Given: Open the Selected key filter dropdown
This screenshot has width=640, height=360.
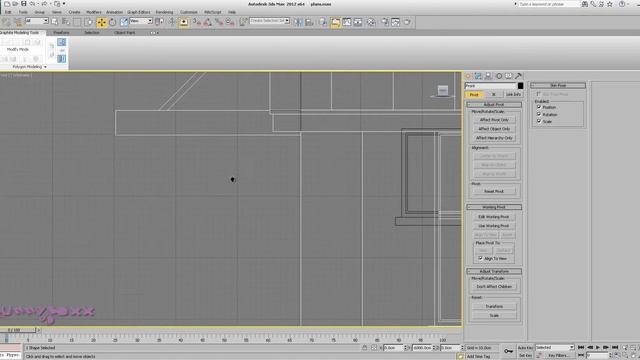Looking at the screenshot, I should (x=555, y=347).
